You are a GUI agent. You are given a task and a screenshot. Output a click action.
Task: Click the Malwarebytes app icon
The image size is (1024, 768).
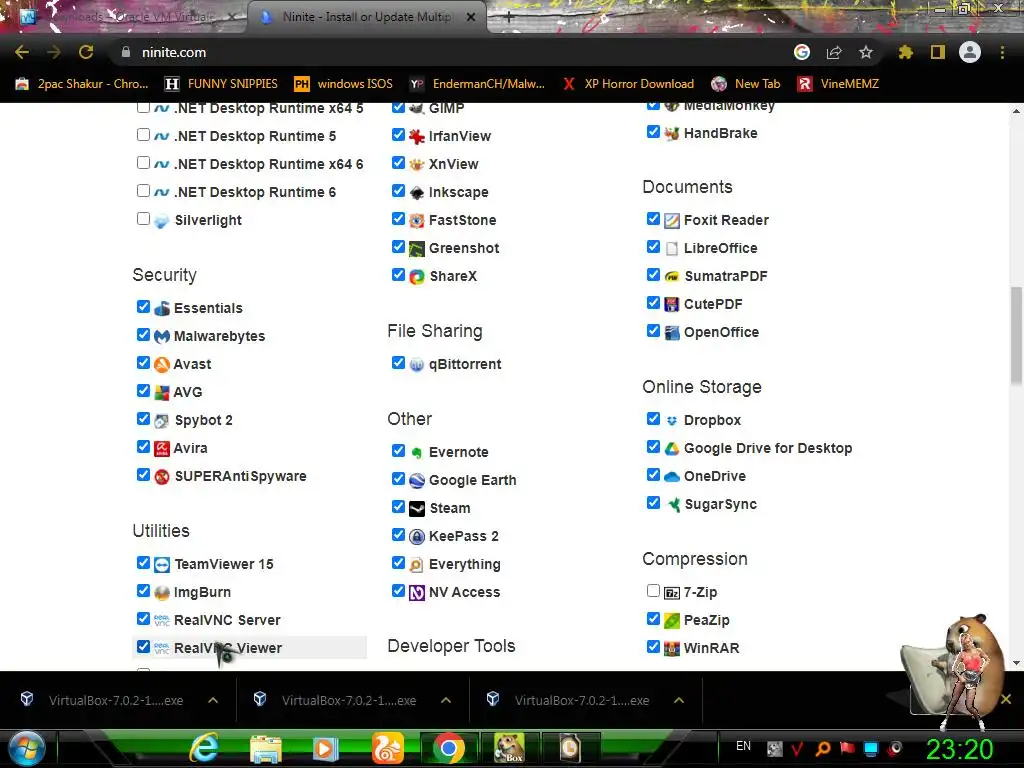[x=162, y=336]
